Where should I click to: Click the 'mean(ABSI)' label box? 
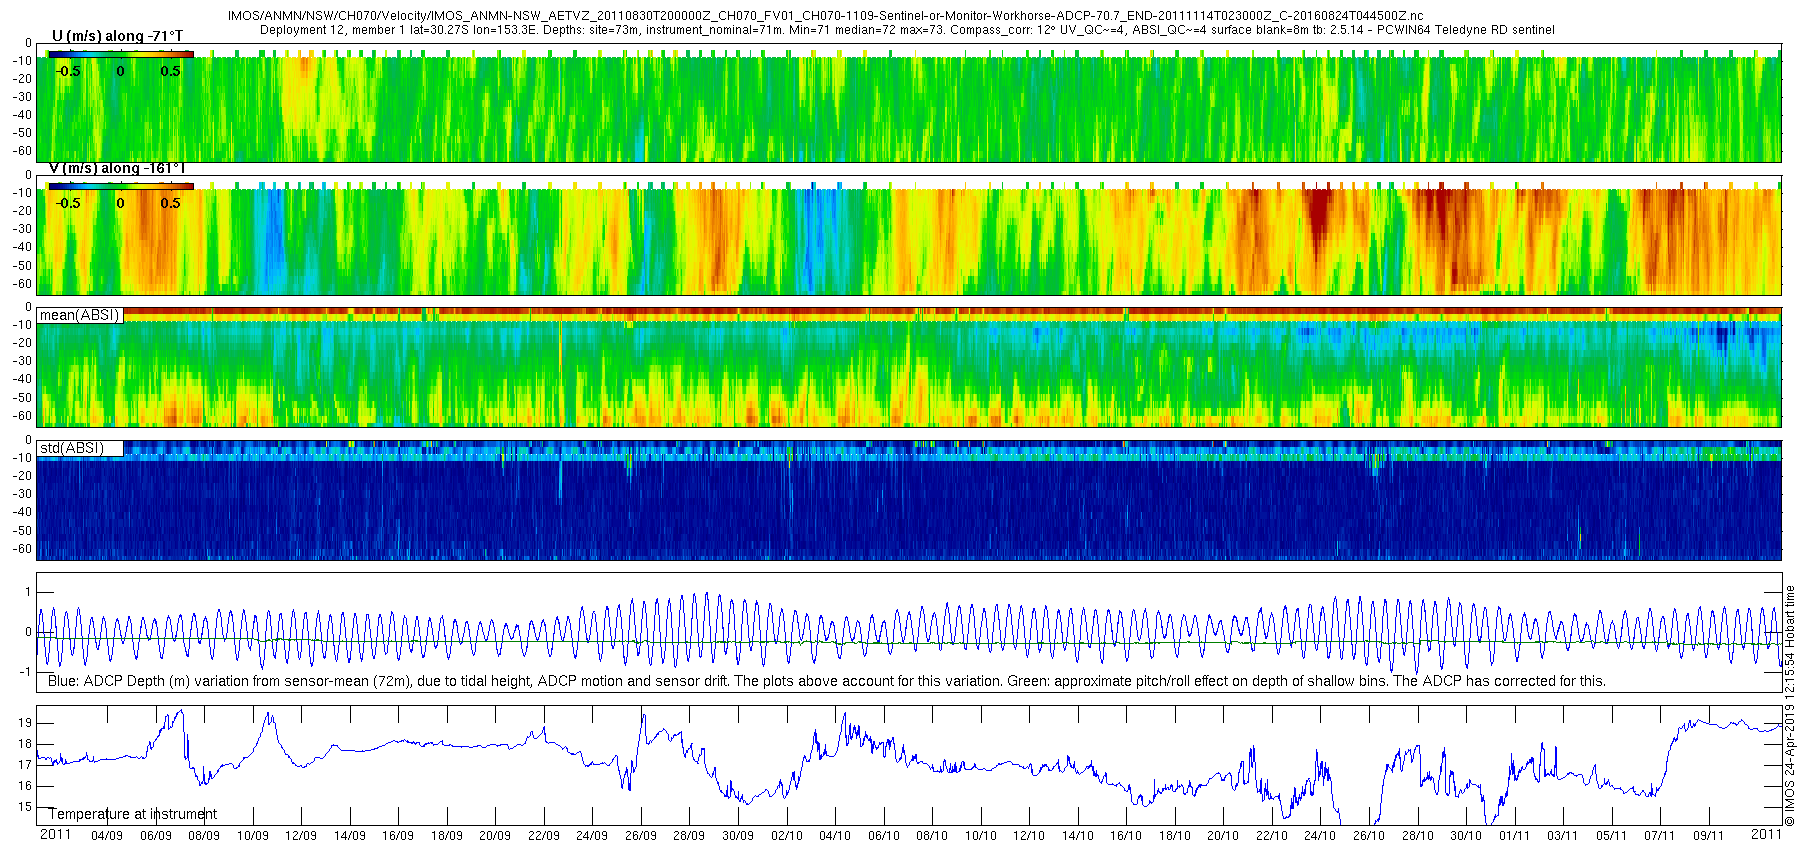80,315
